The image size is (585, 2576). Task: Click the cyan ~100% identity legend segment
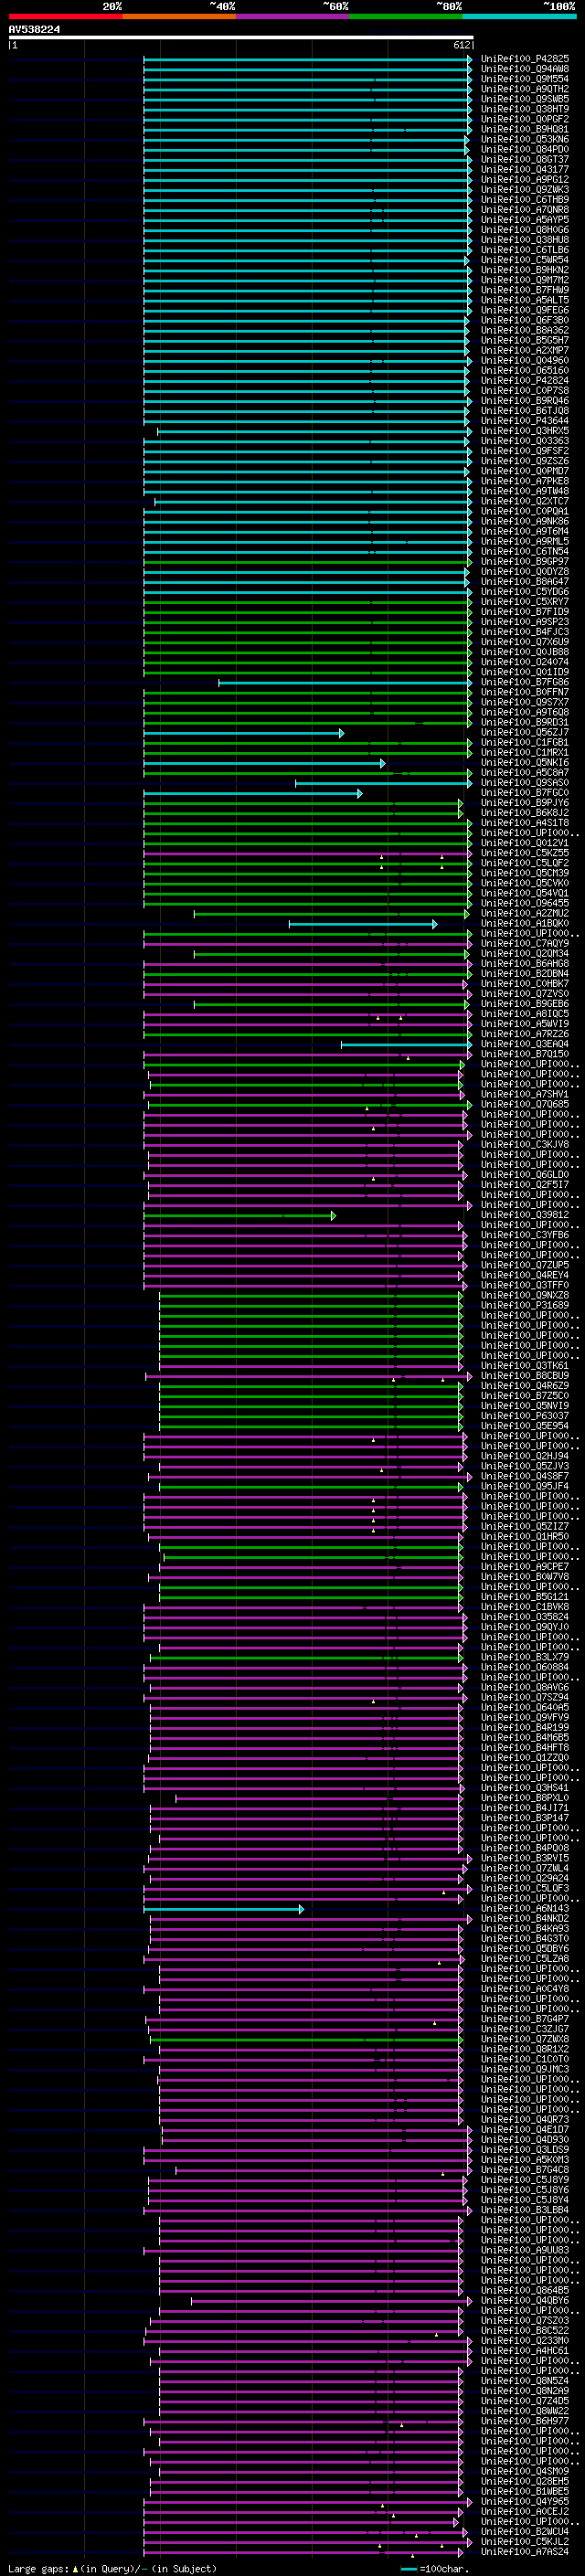coord(519,17)
